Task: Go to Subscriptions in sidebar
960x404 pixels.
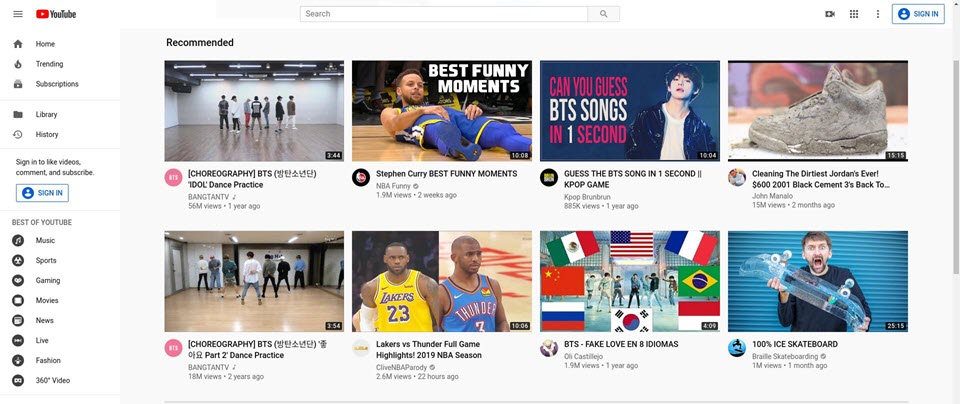Action: pos(60,84)
